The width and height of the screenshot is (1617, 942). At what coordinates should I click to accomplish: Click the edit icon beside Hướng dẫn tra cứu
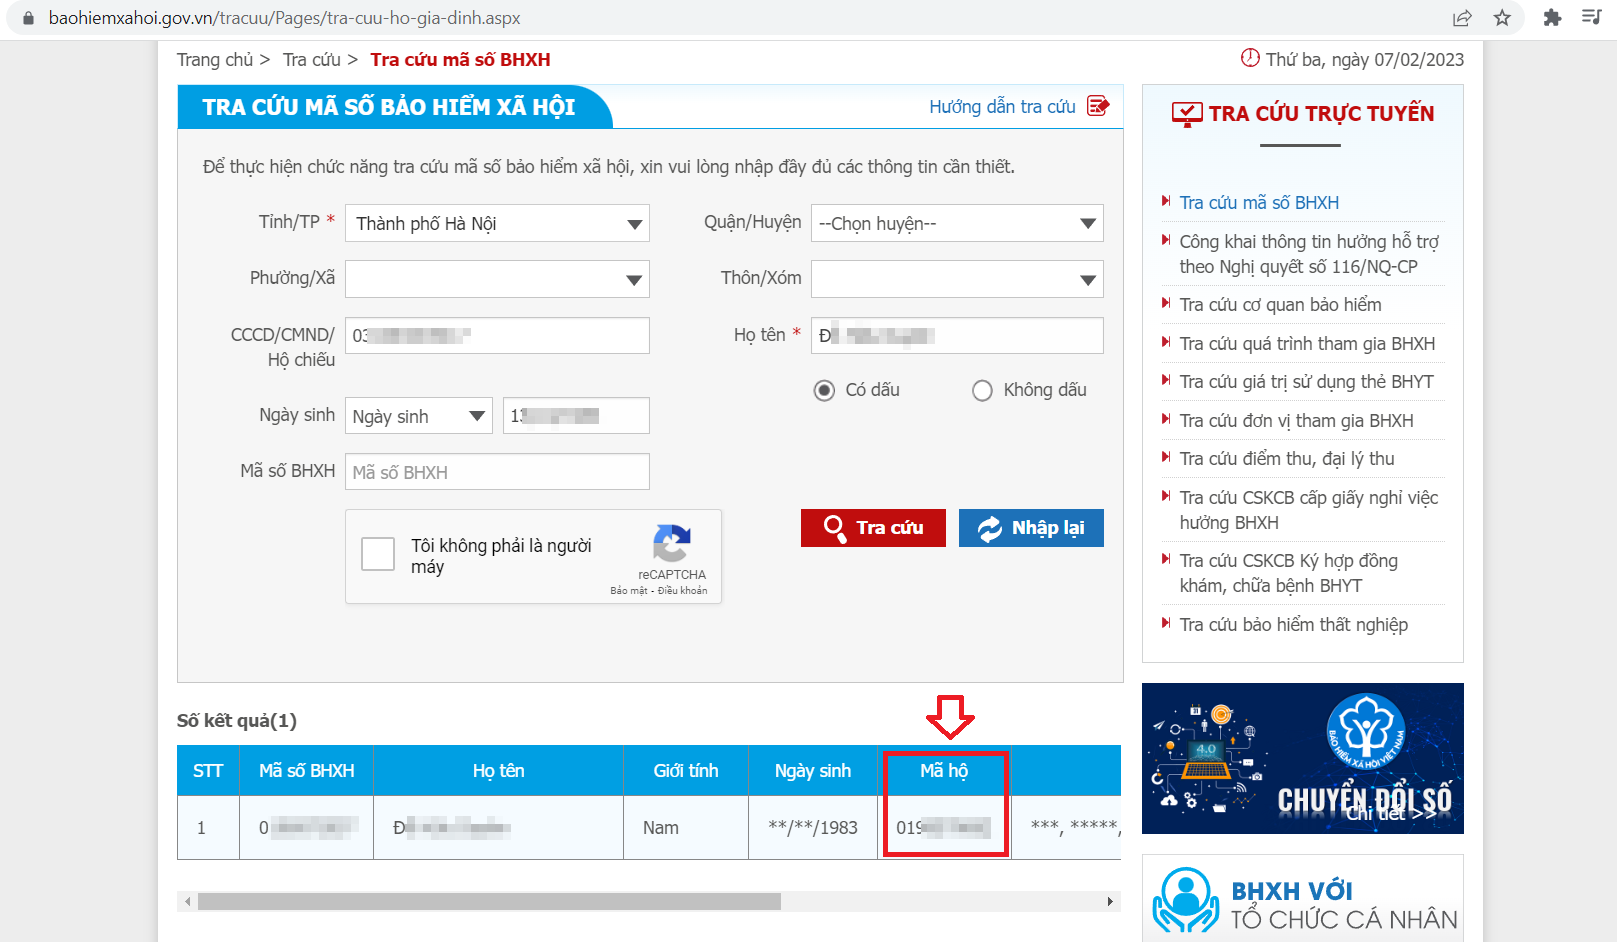1098,106
